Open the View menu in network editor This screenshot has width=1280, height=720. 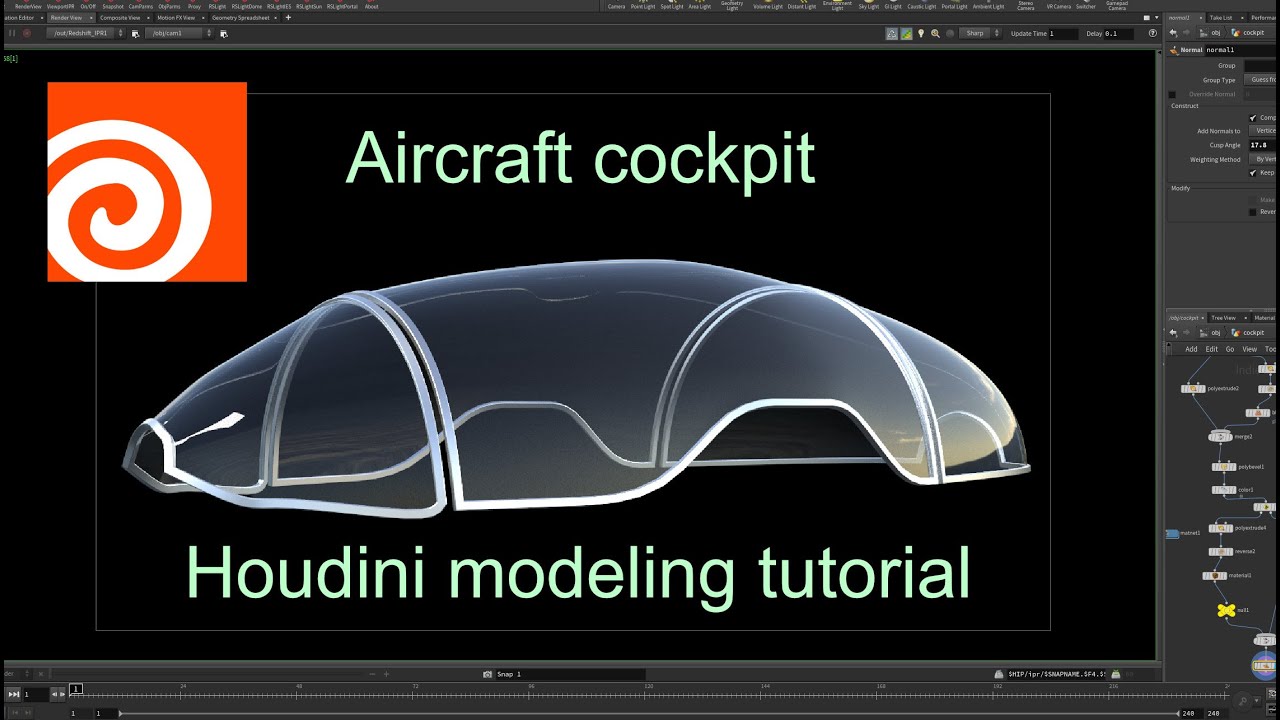(1250, 349)
